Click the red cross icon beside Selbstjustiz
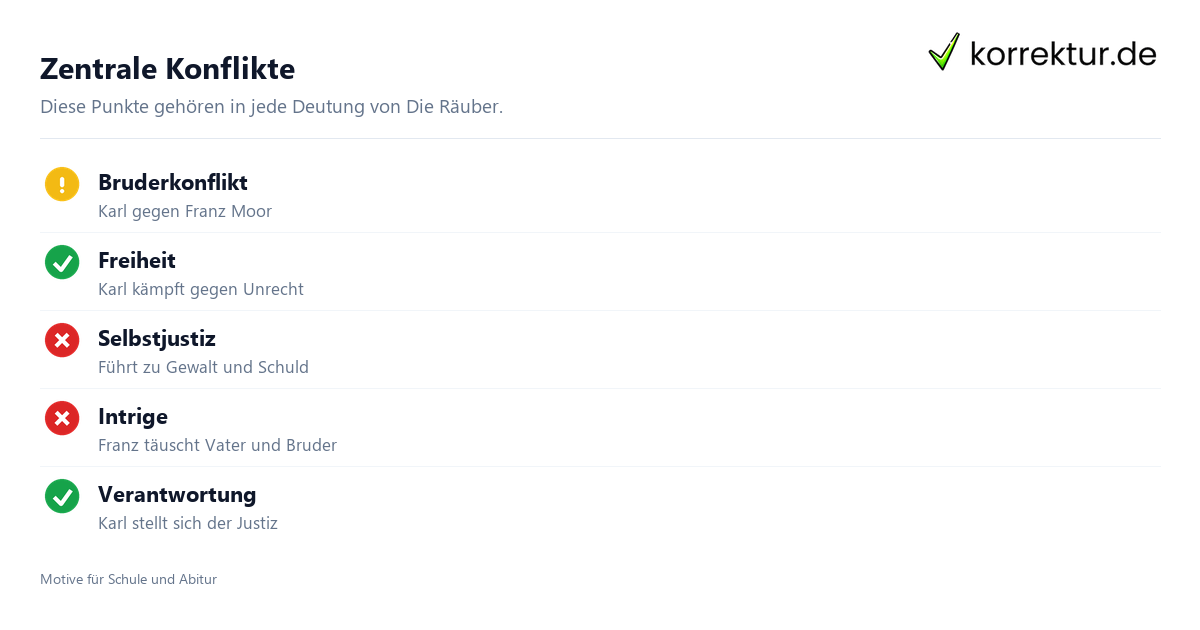 [62, 340]
